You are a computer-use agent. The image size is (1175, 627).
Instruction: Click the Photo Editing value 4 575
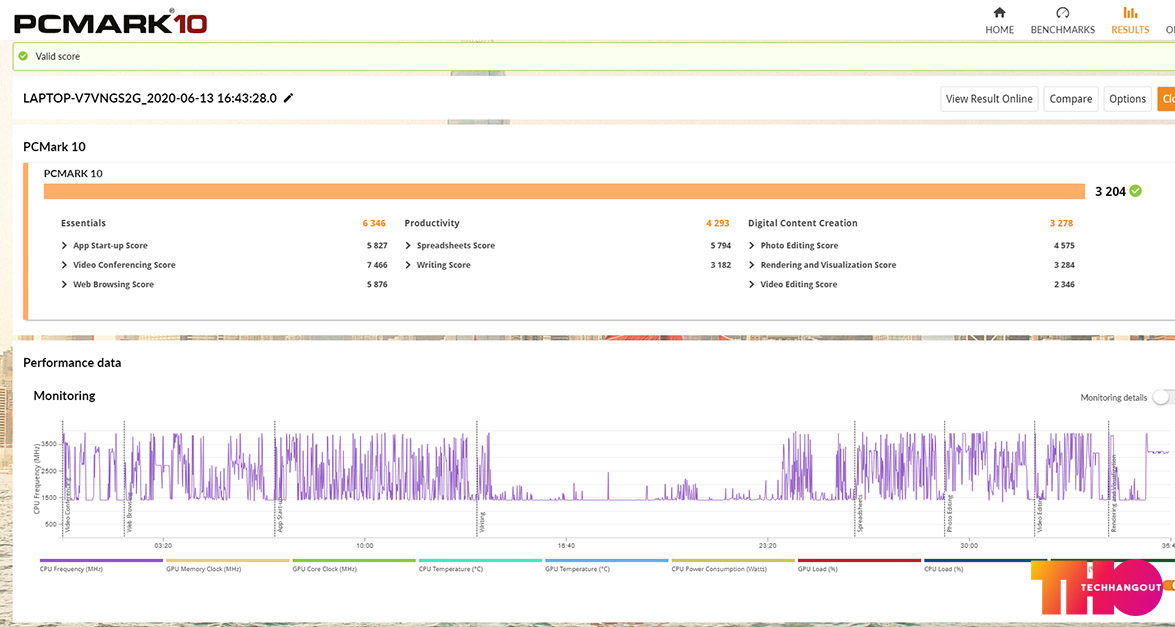point(1063,246)
